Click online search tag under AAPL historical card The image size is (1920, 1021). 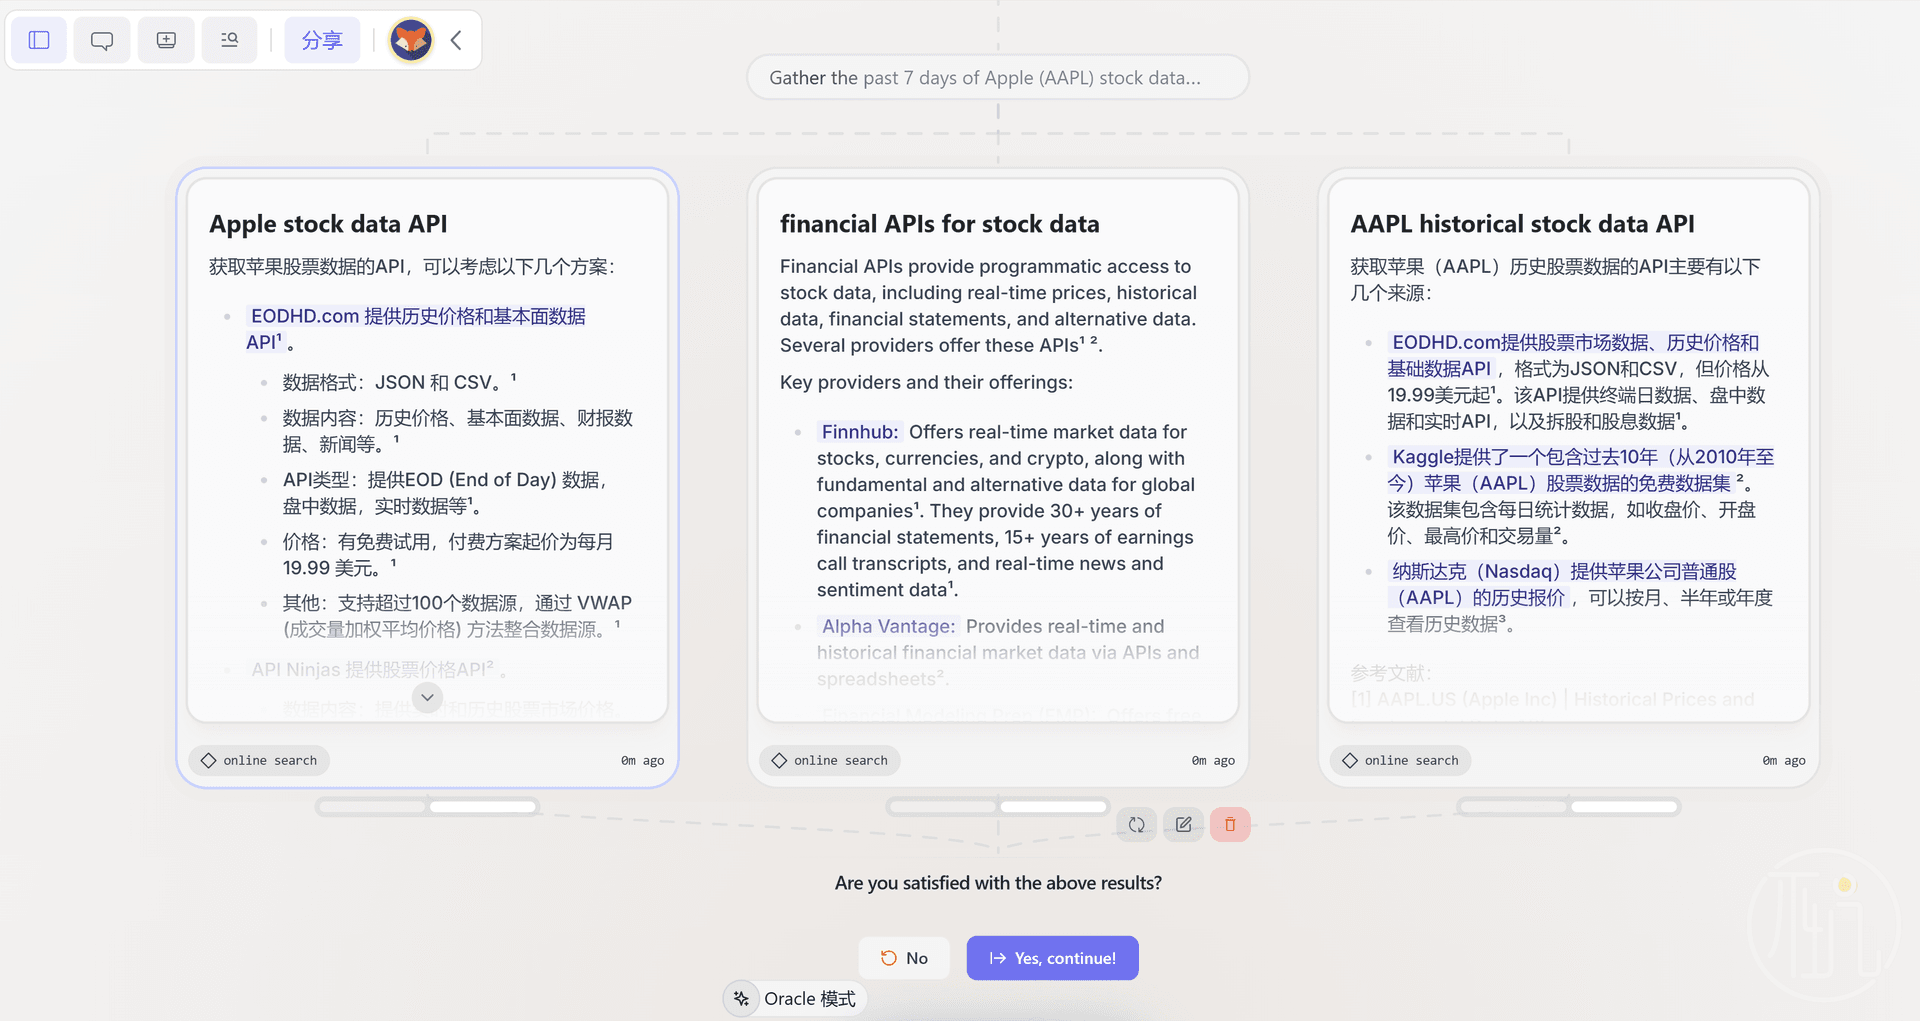tap(1401, 760)
